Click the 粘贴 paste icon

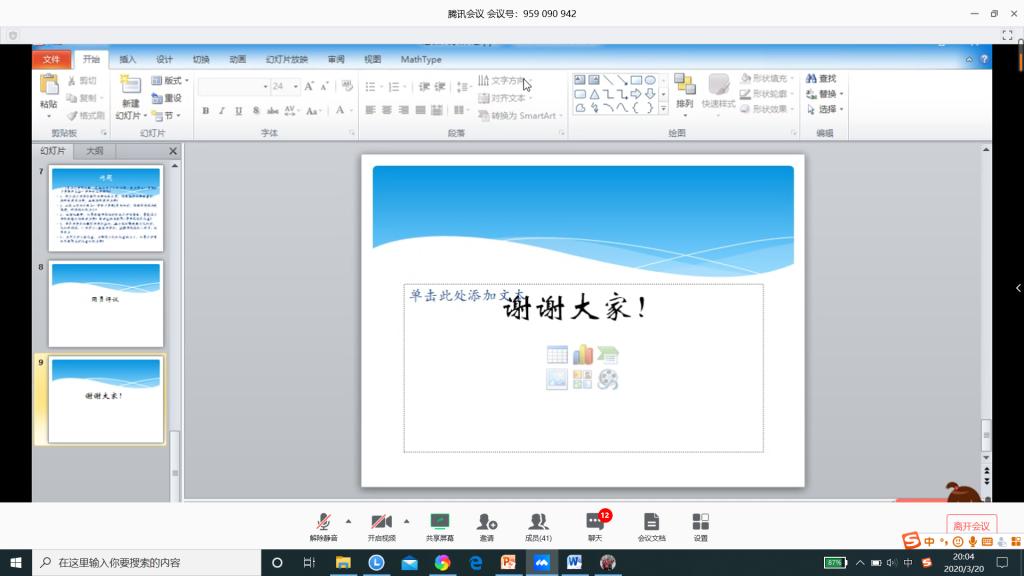tap(49, 90)
